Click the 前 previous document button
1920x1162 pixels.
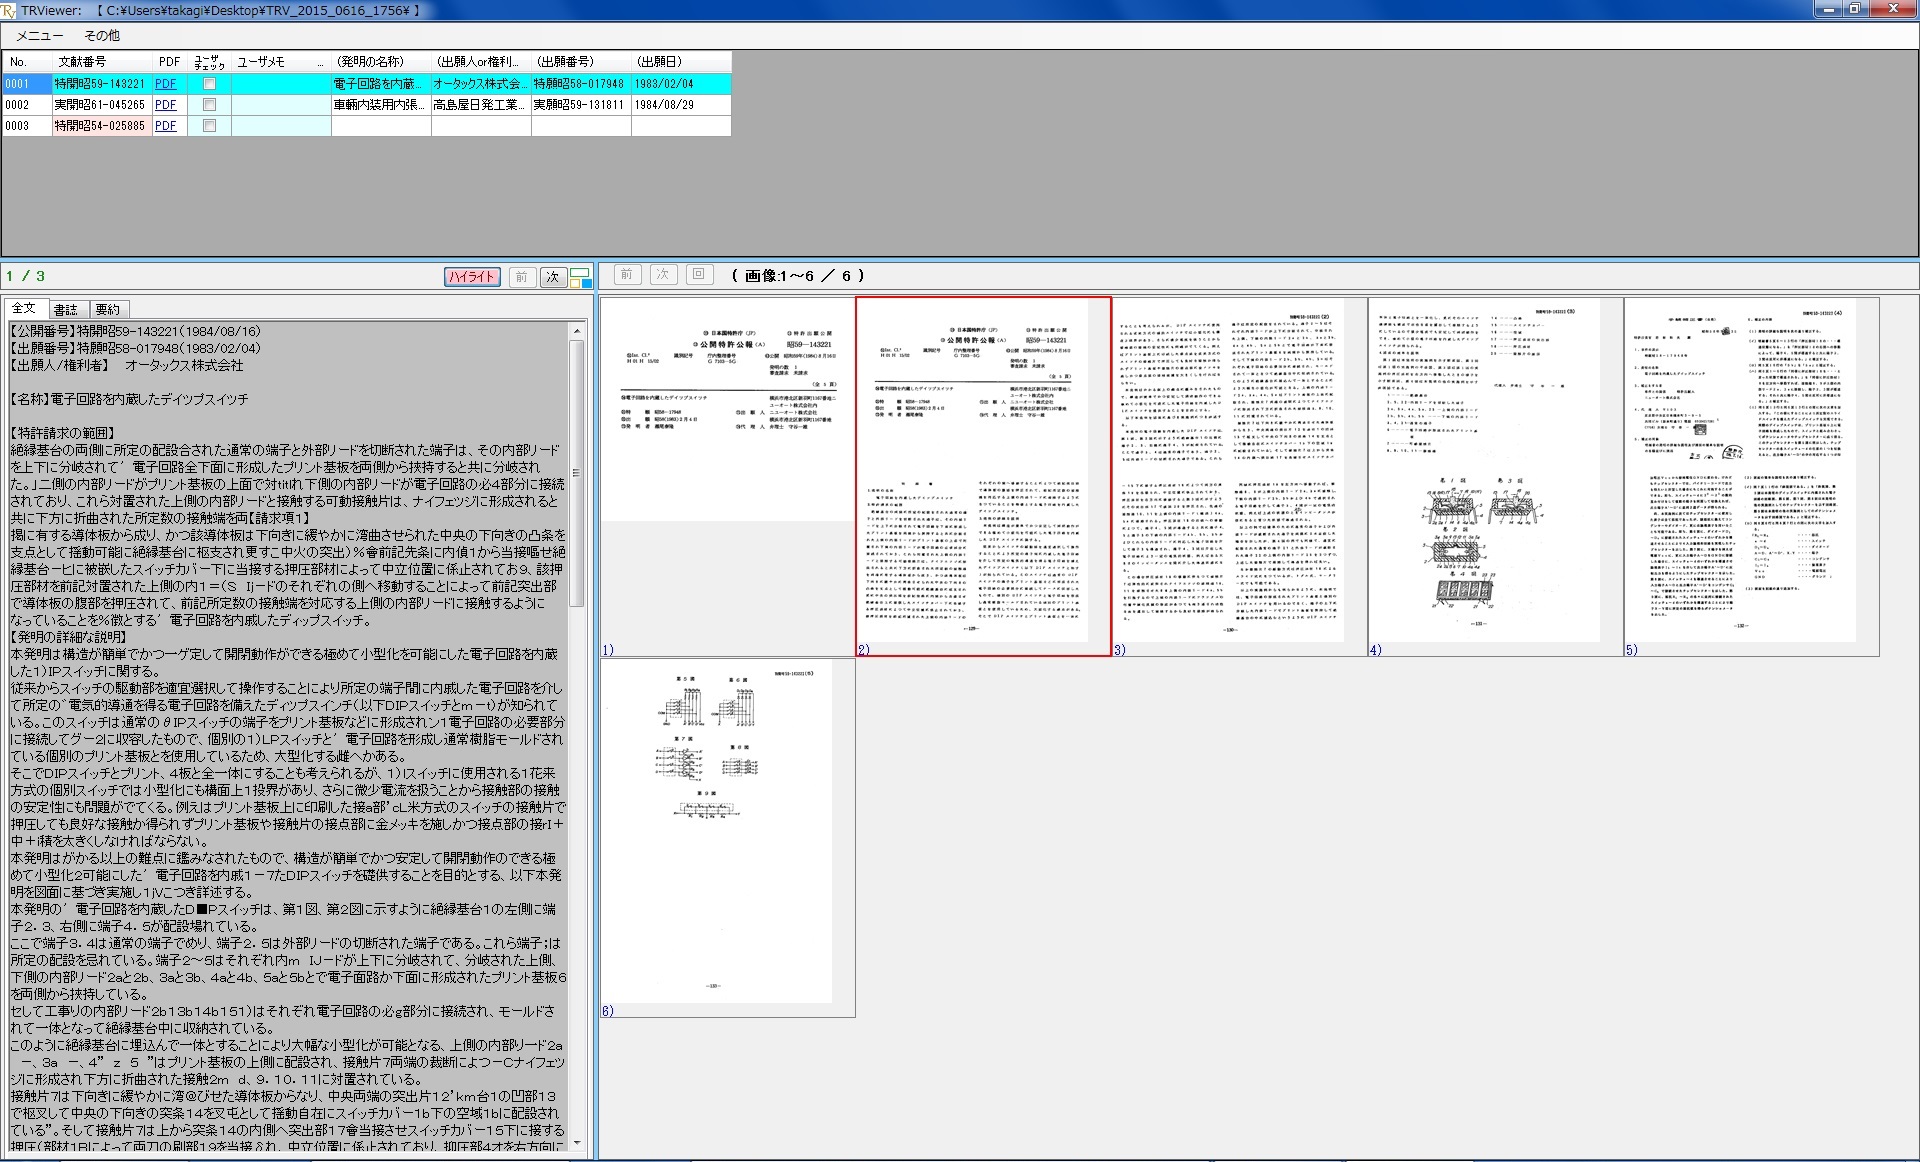521,278
